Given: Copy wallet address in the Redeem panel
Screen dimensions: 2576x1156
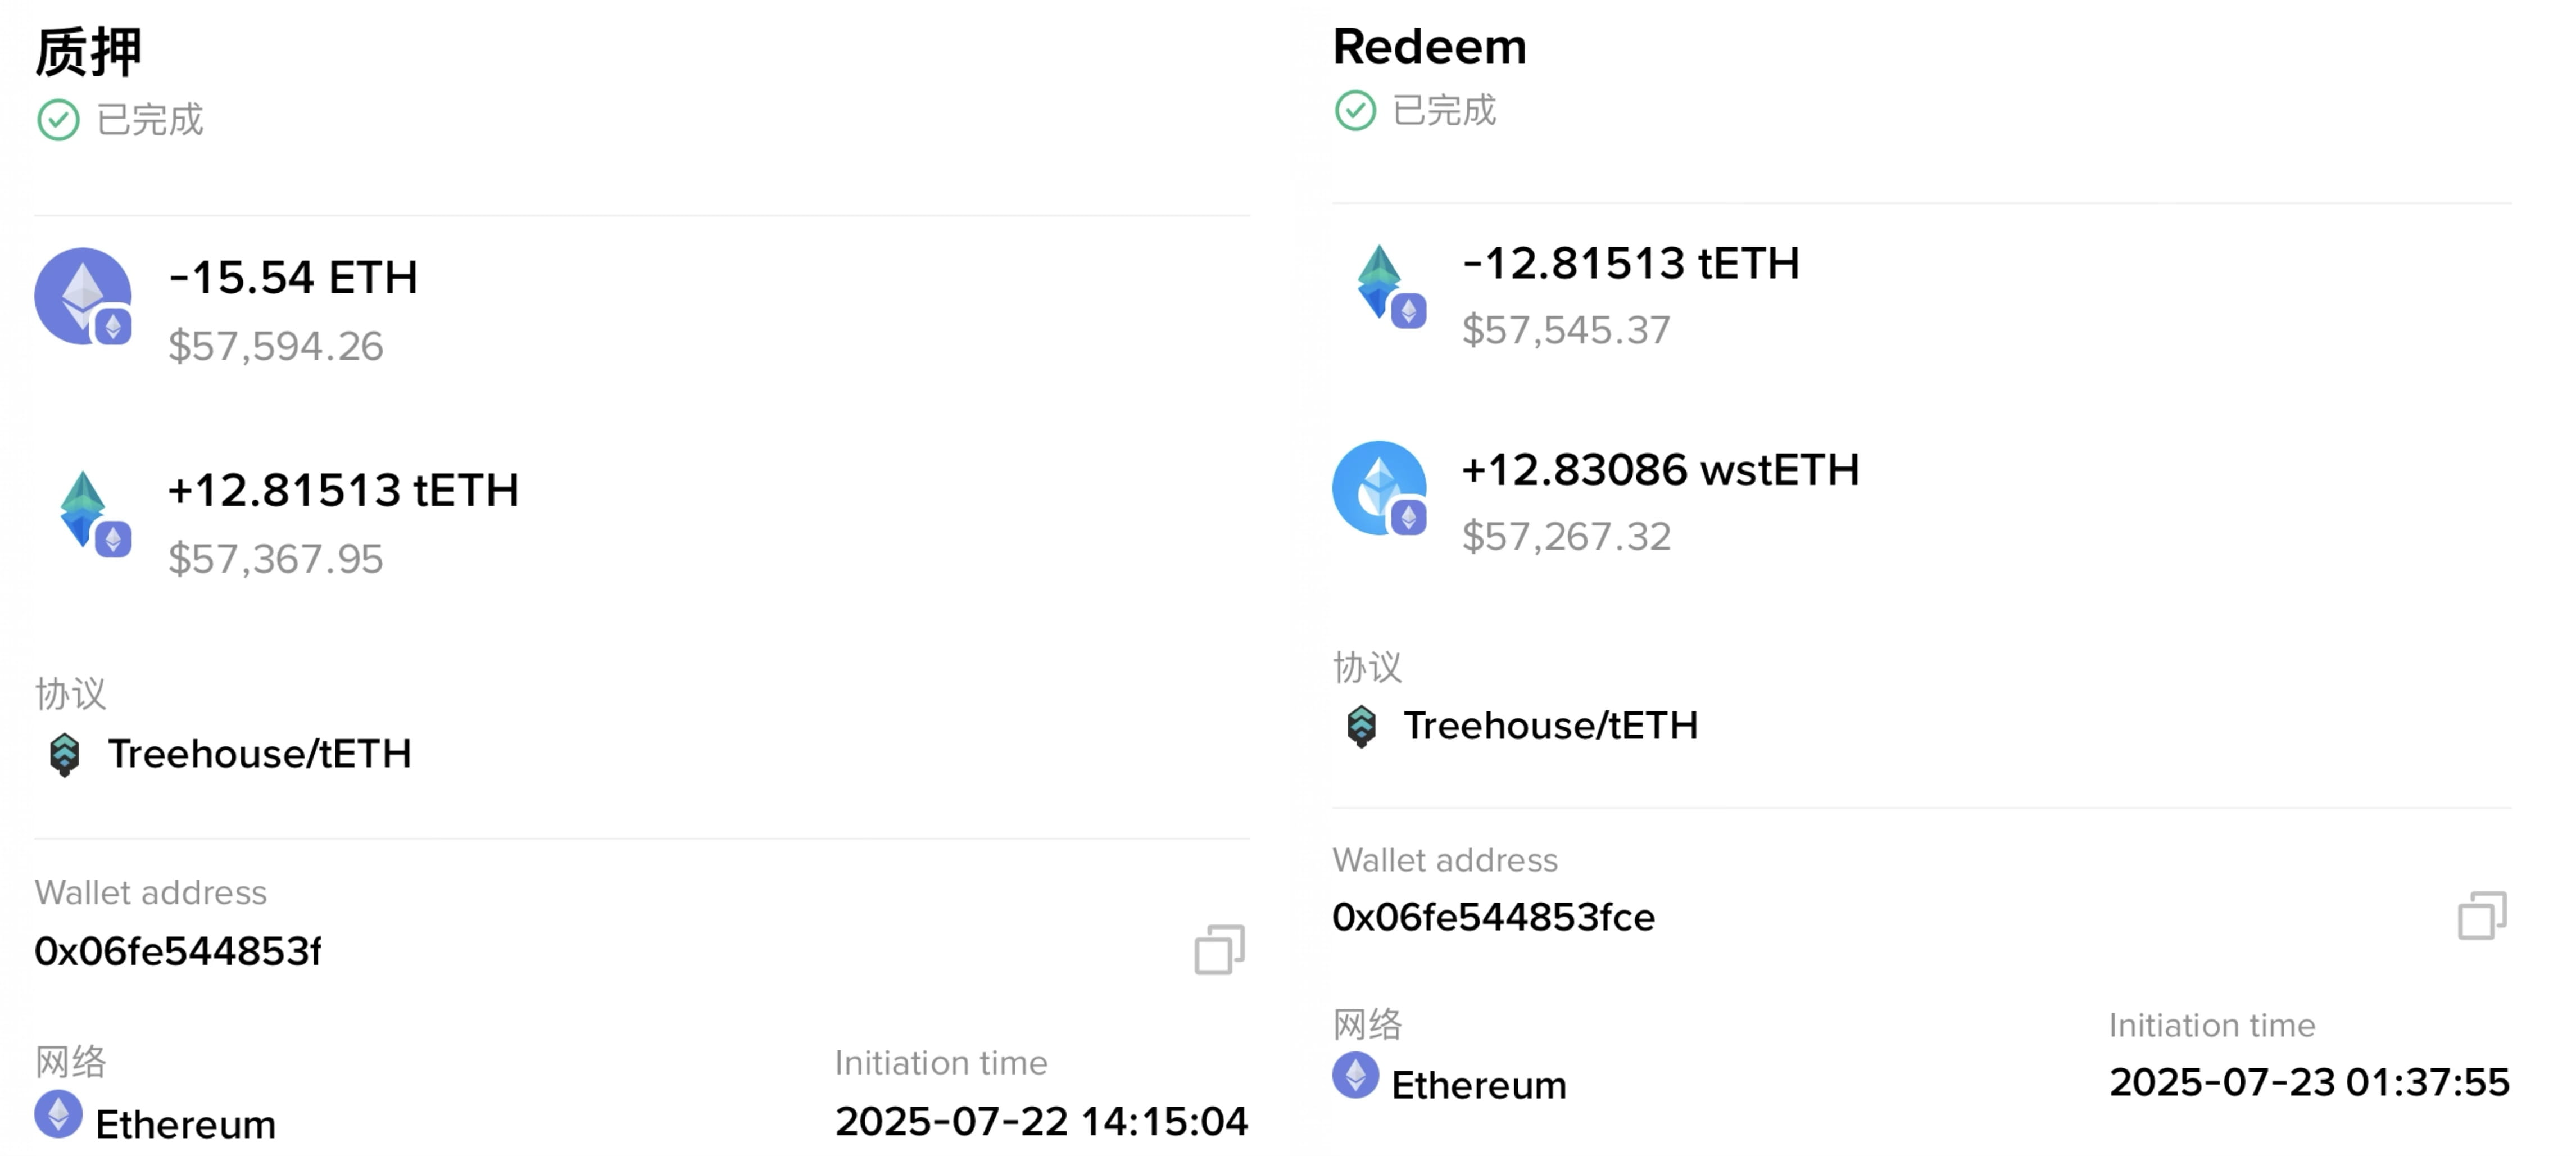Looking at the screenshot, I should pyautogui.click(x=2482, y=915).
